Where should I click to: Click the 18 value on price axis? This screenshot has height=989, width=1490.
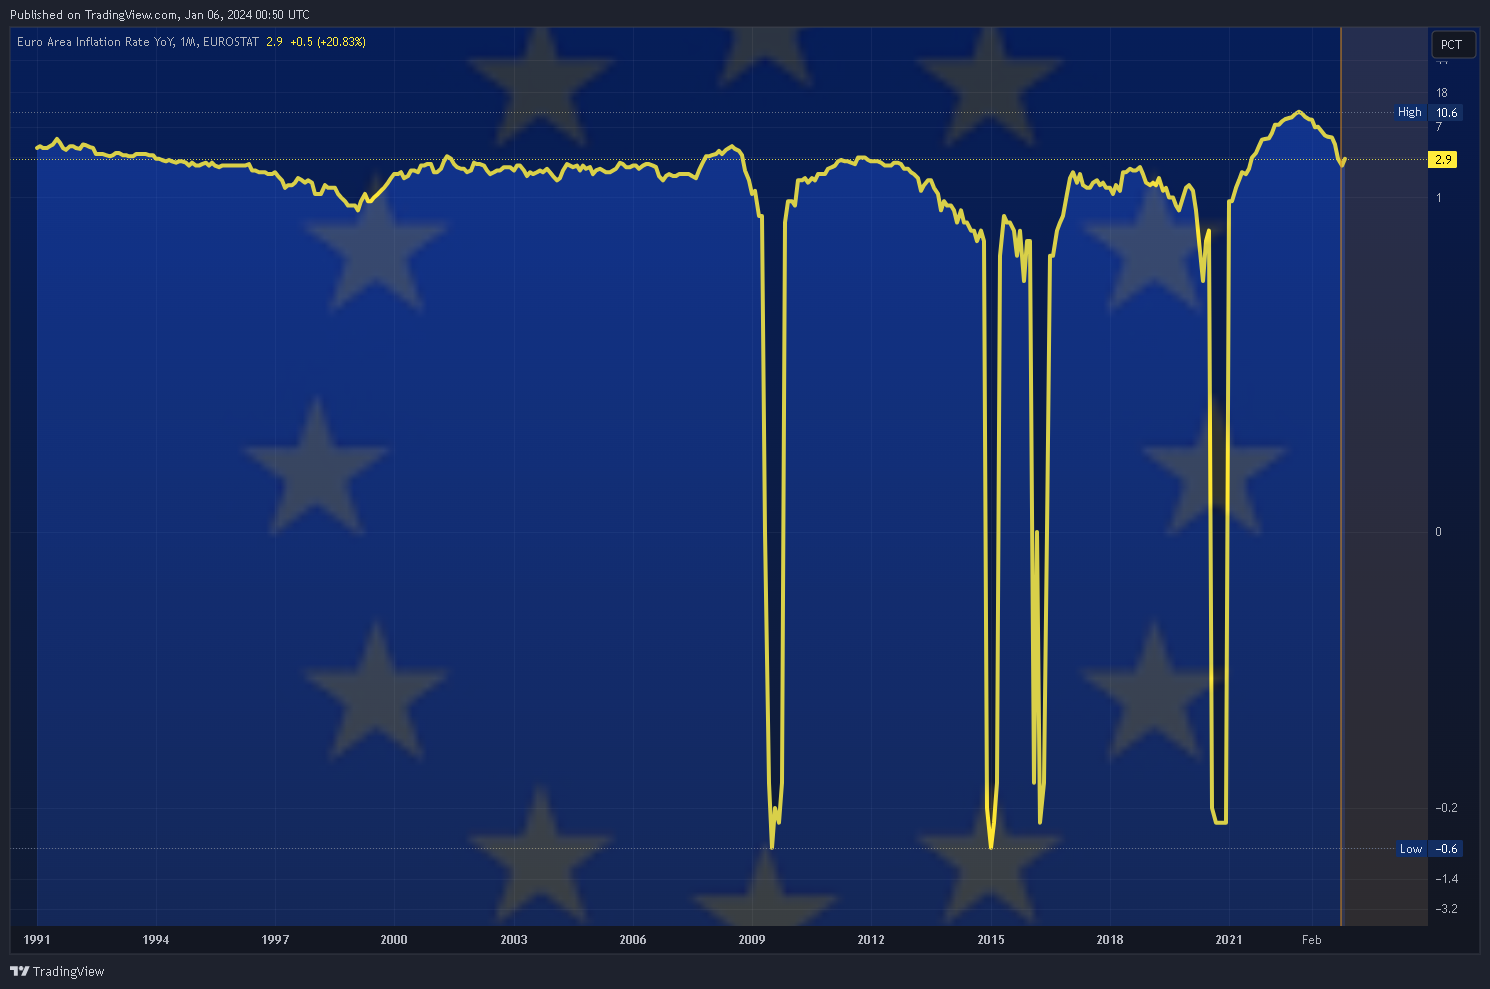tap(1441, 93)
